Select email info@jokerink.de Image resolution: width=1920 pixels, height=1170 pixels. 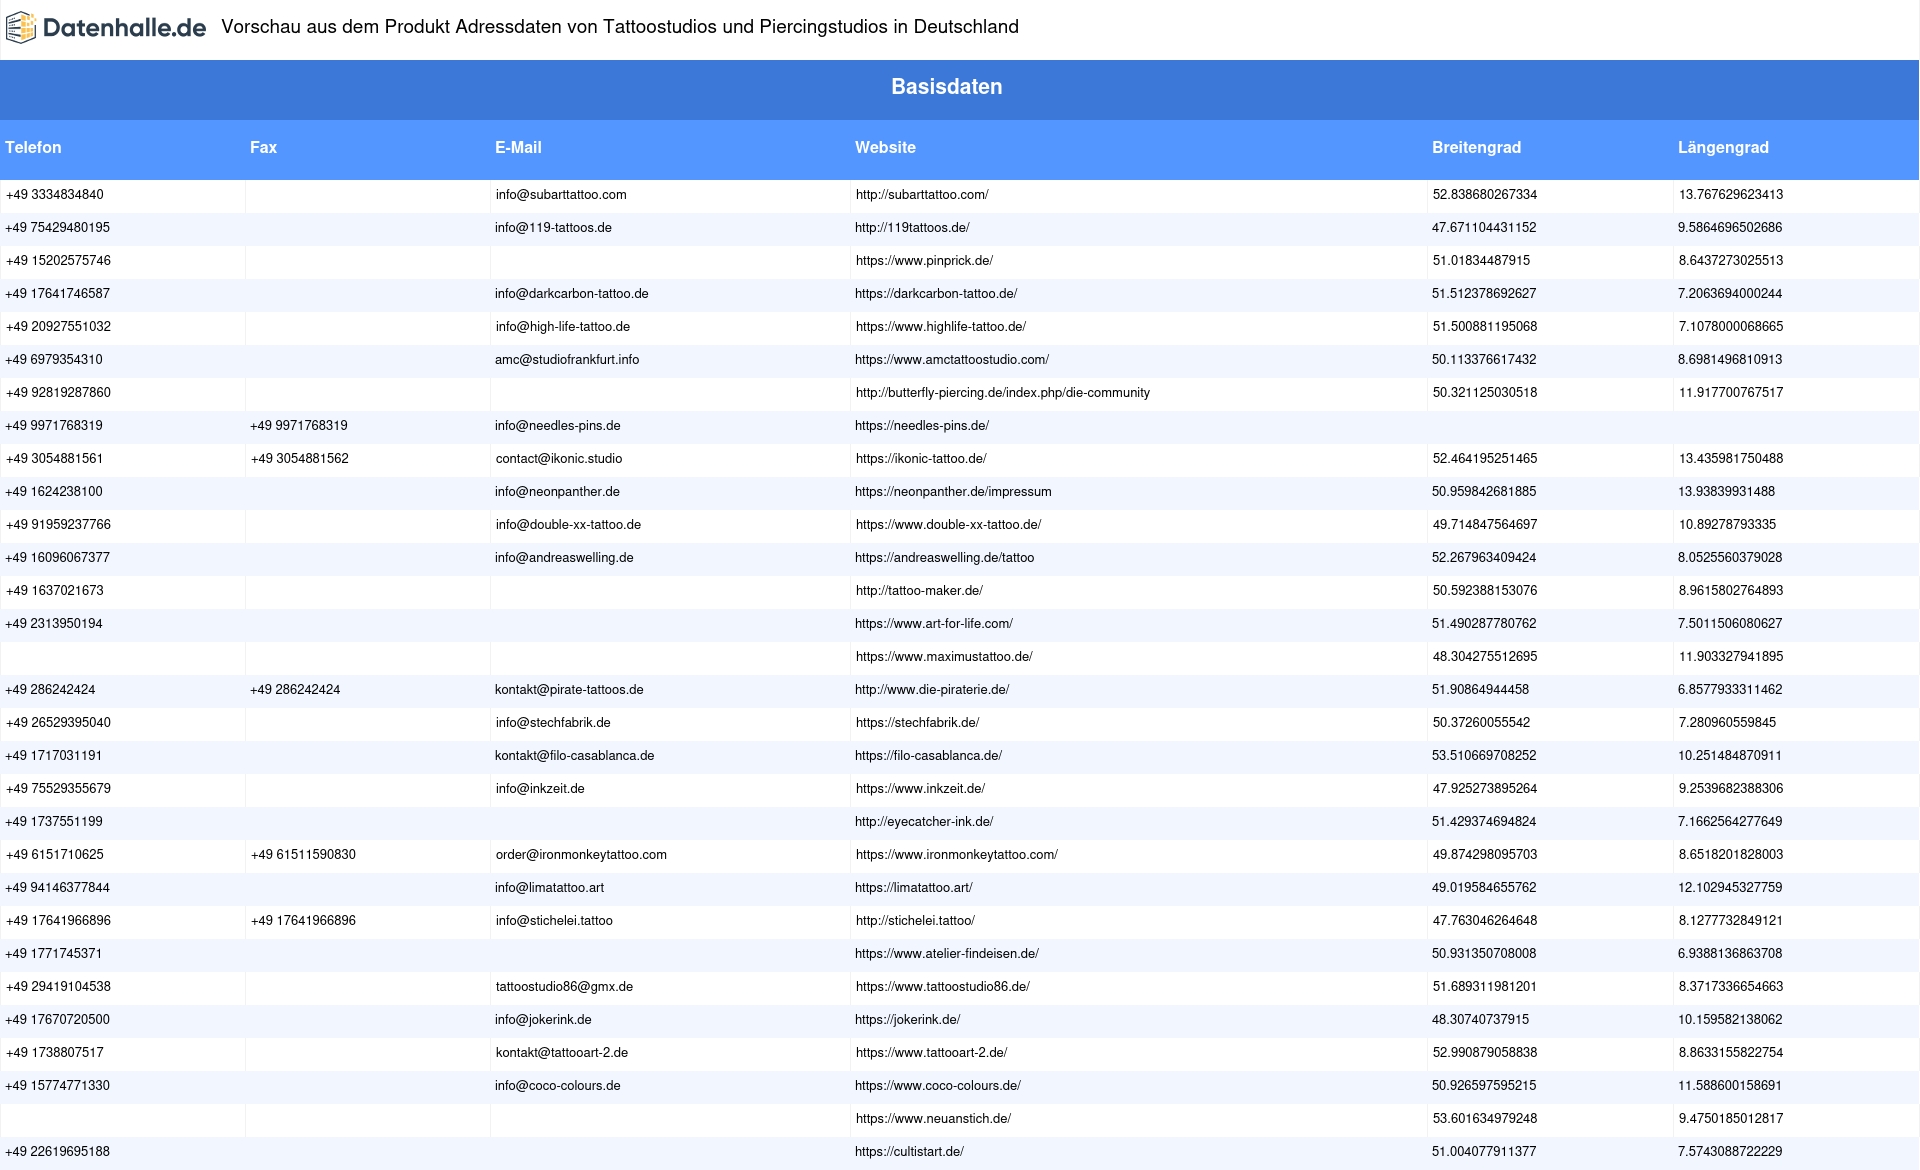(x=543, y=1020)
